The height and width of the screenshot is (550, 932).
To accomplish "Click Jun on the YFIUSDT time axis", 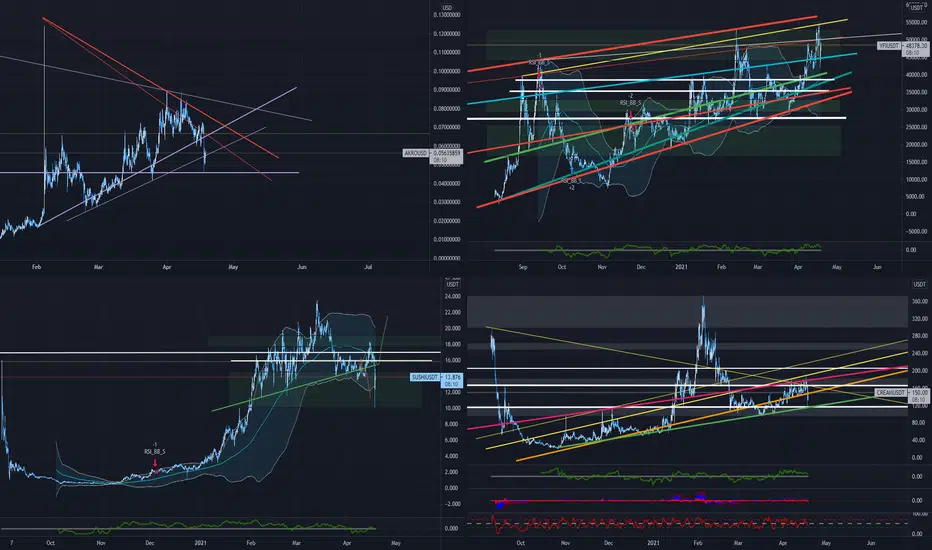I will 877,267.
